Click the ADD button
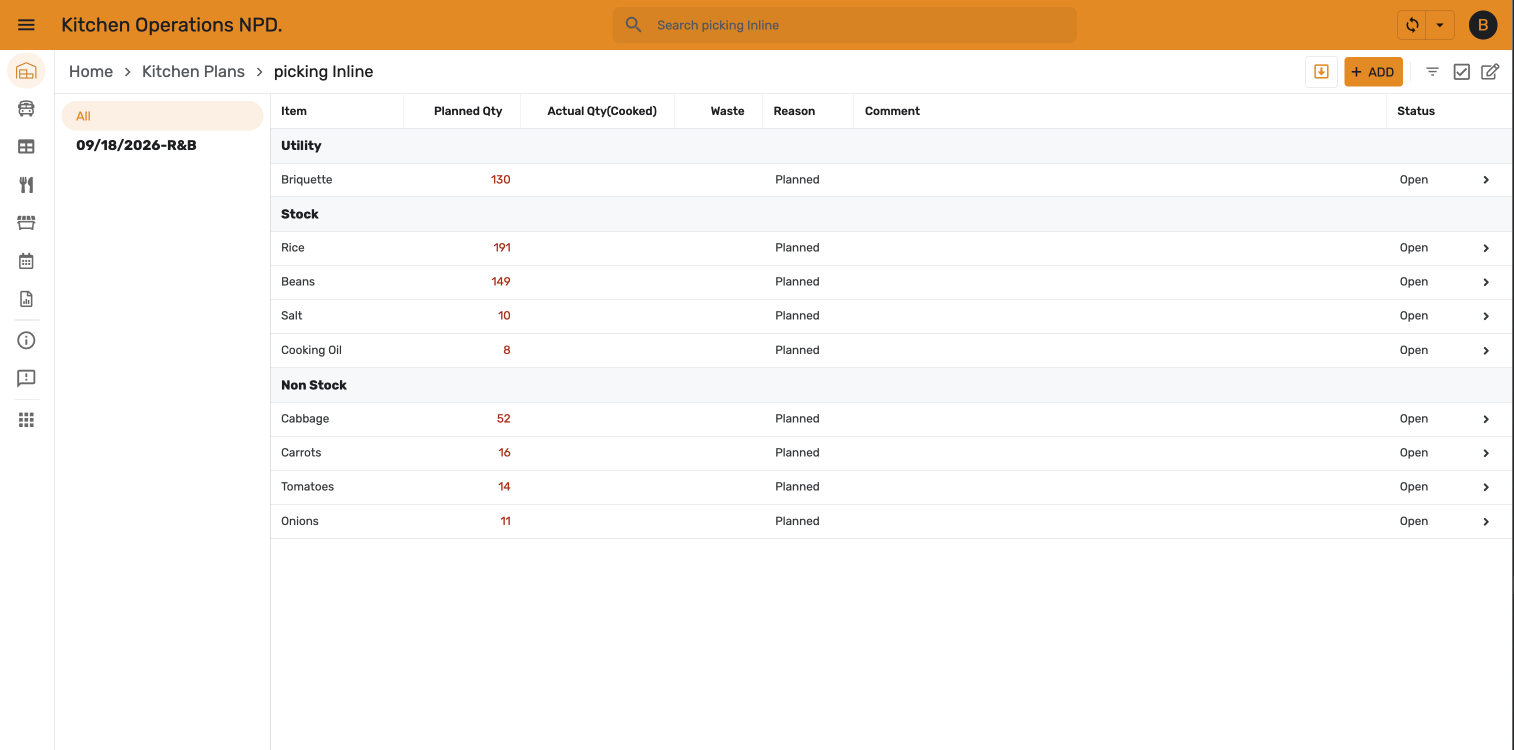1514x750 pixels. point(1373,72)
